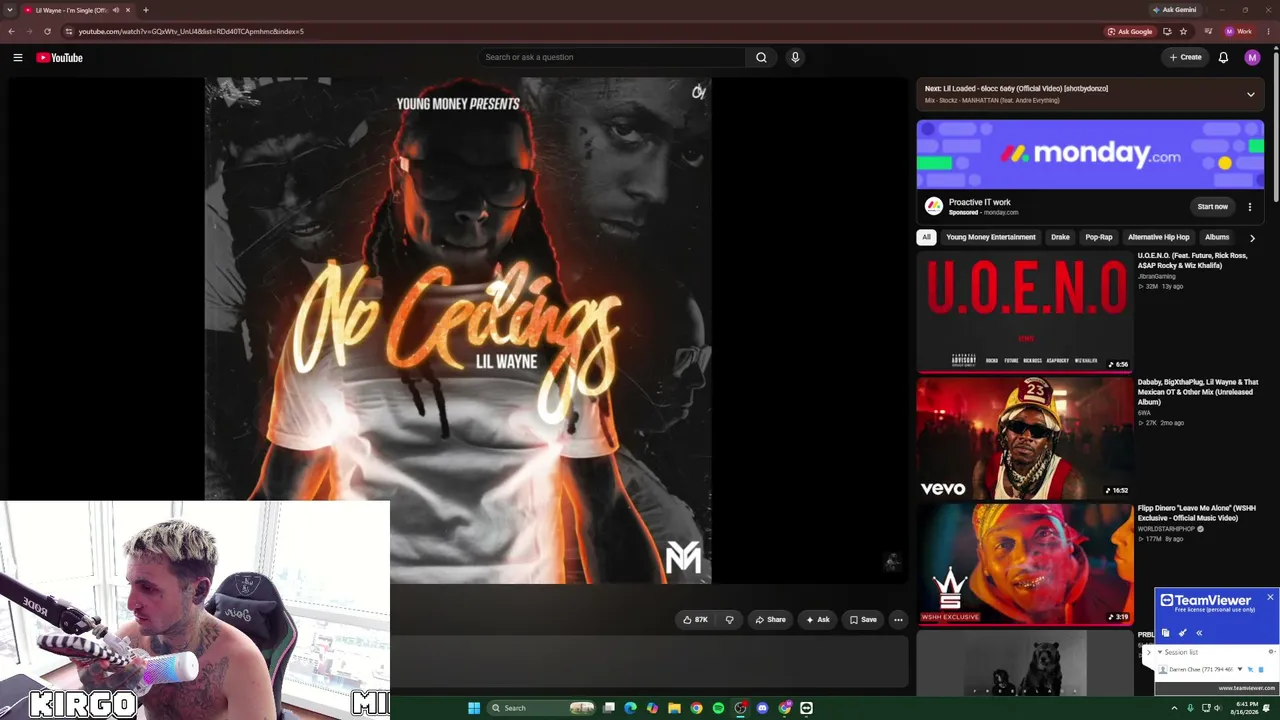
Task: Open the monday.com ad options menu
Action: click(x=1250, y=207)
